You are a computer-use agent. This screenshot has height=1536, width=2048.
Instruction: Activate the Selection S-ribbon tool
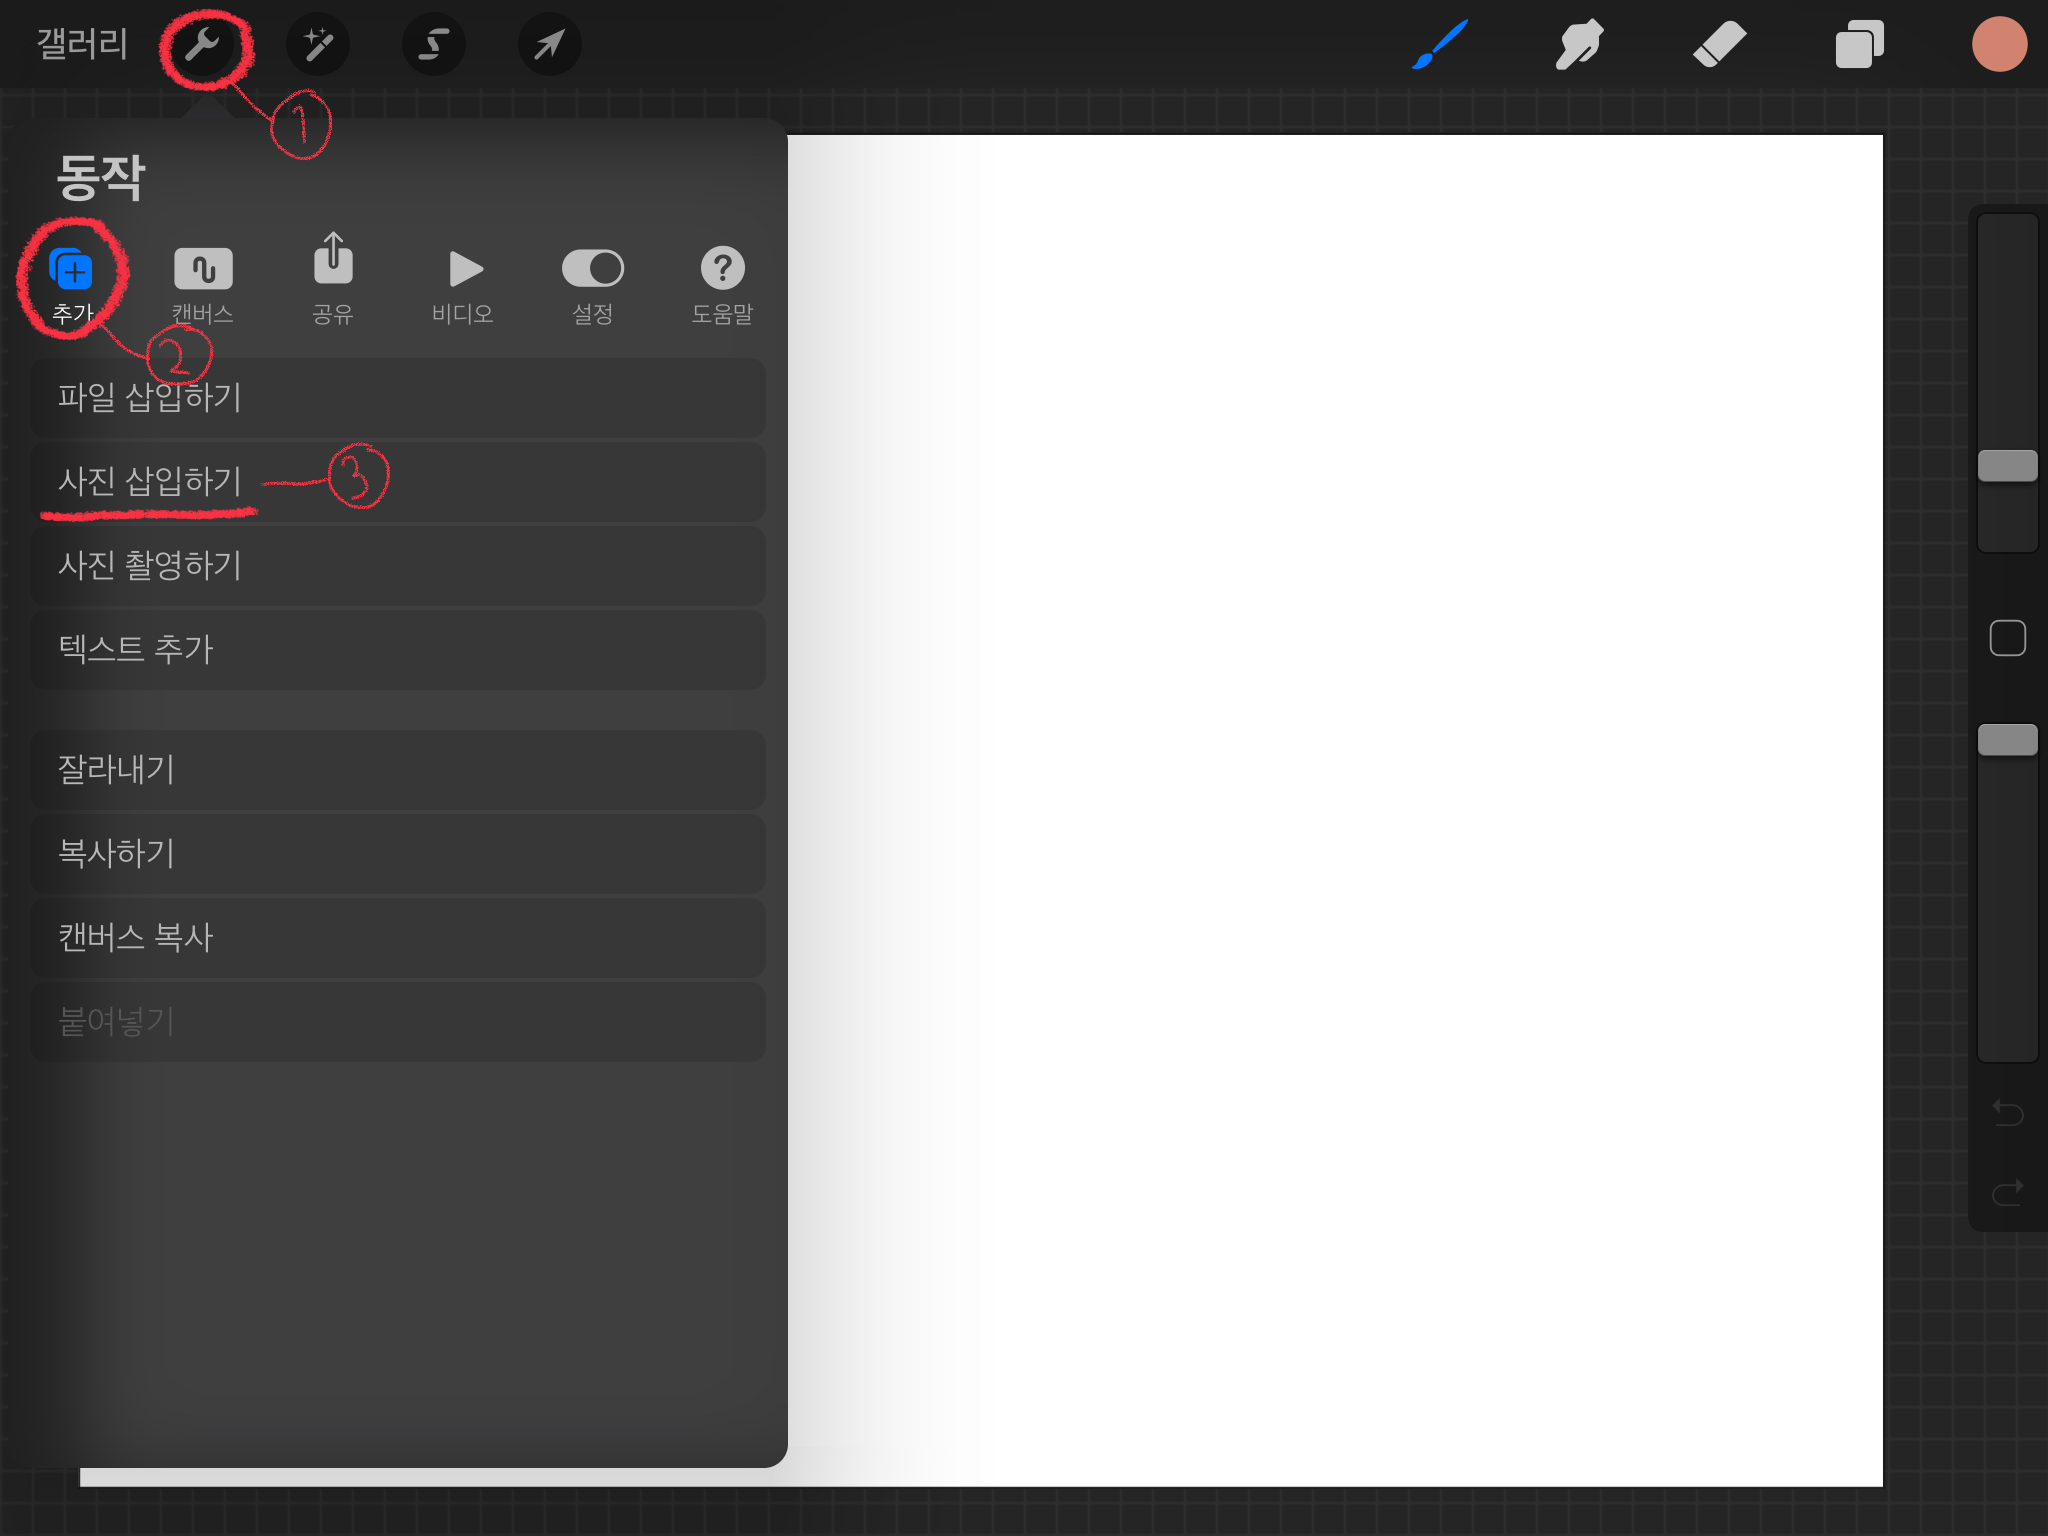433,45
